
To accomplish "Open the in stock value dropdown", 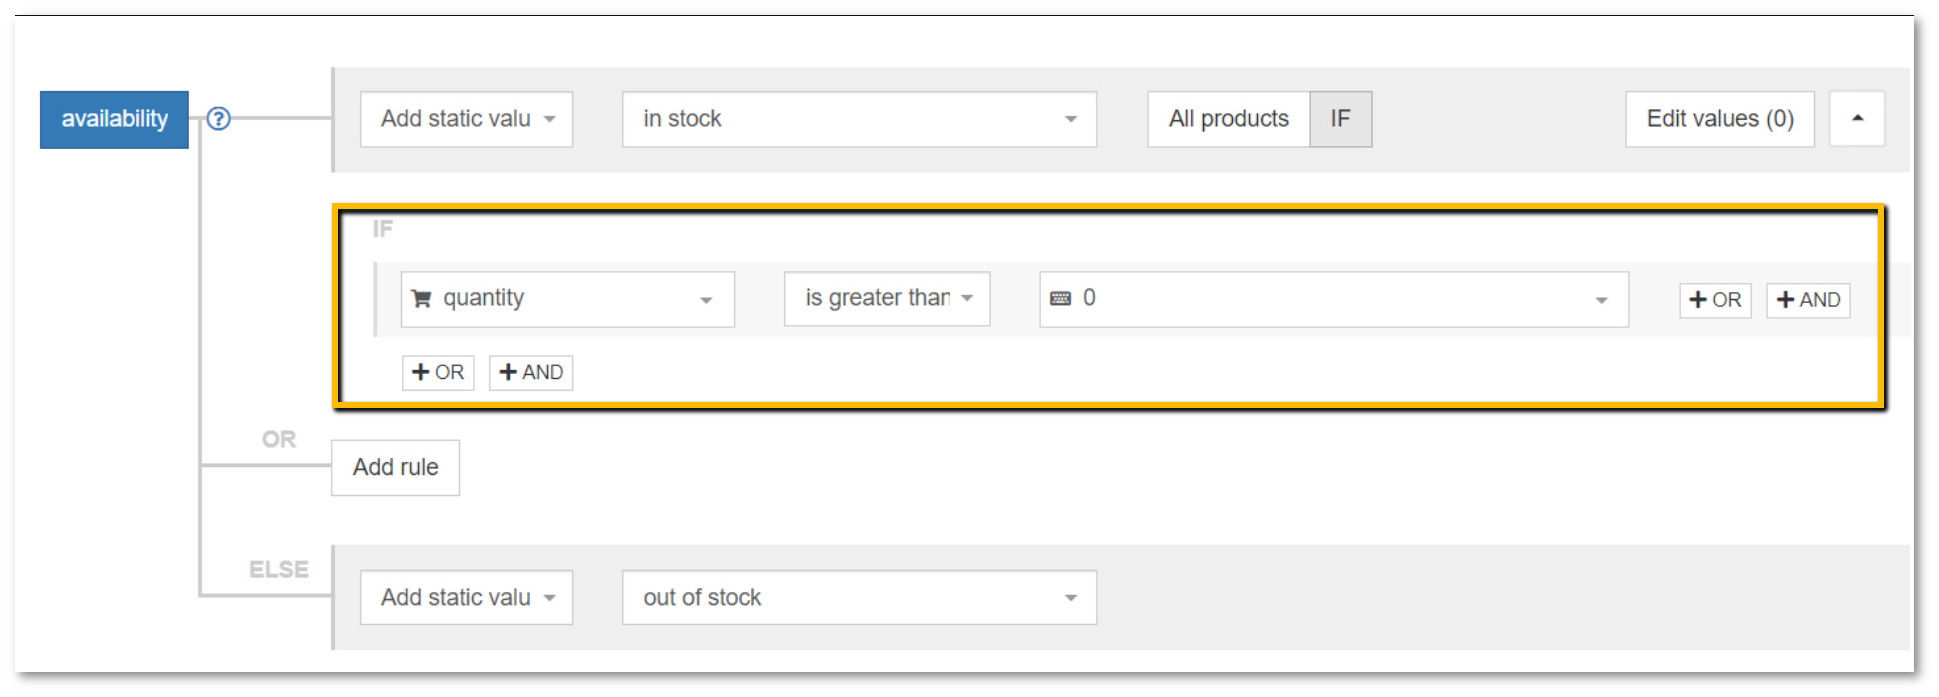I will (x=857, y=118).
